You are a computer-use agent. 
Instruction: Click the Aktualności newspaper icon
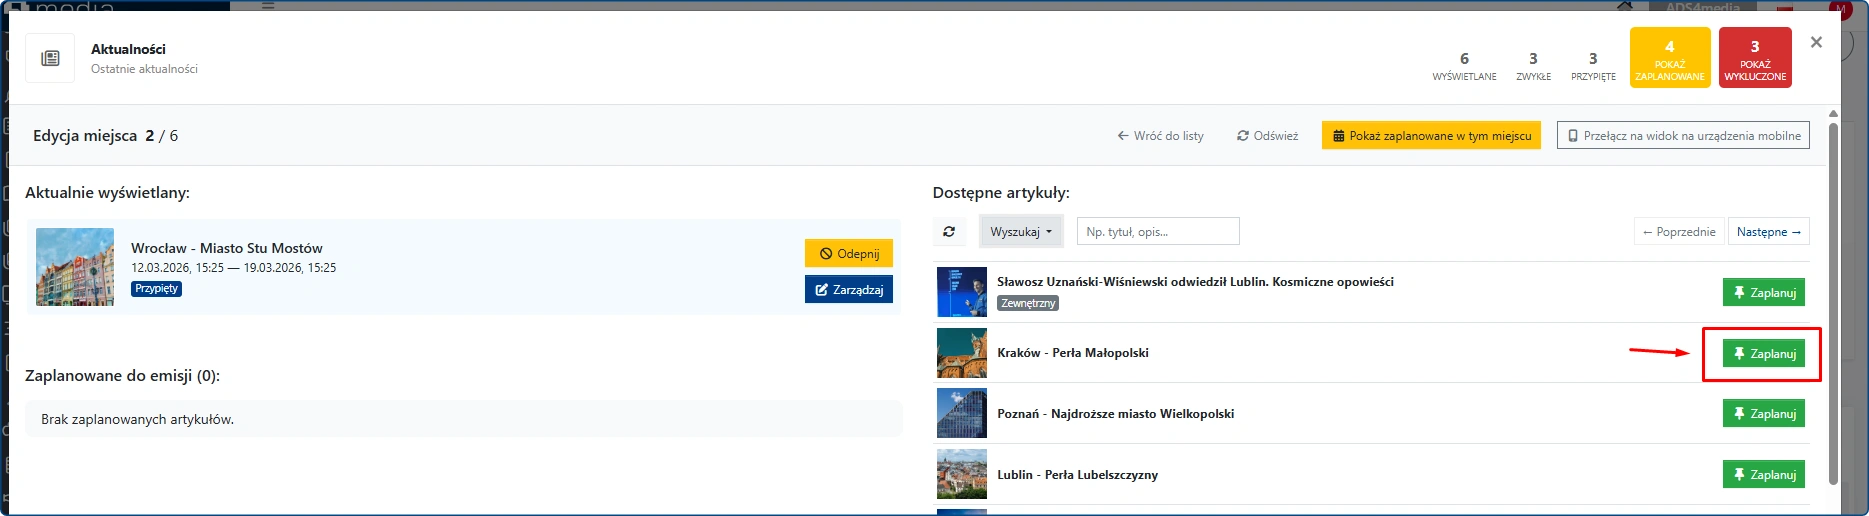pyautogui.click(x=50, y=58)
